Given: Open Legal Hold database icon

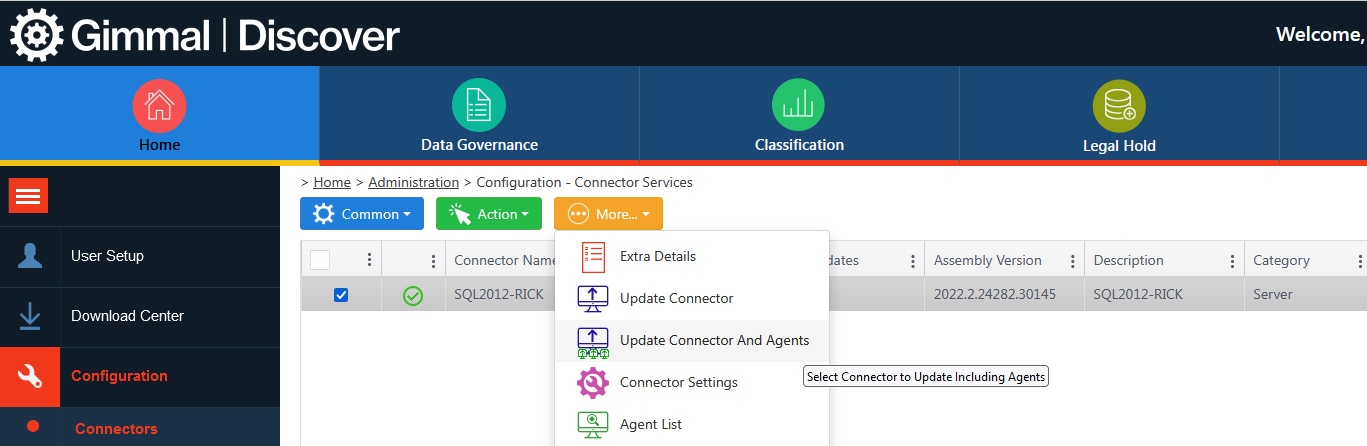Looking at the screenshot, I should 1119,105.
